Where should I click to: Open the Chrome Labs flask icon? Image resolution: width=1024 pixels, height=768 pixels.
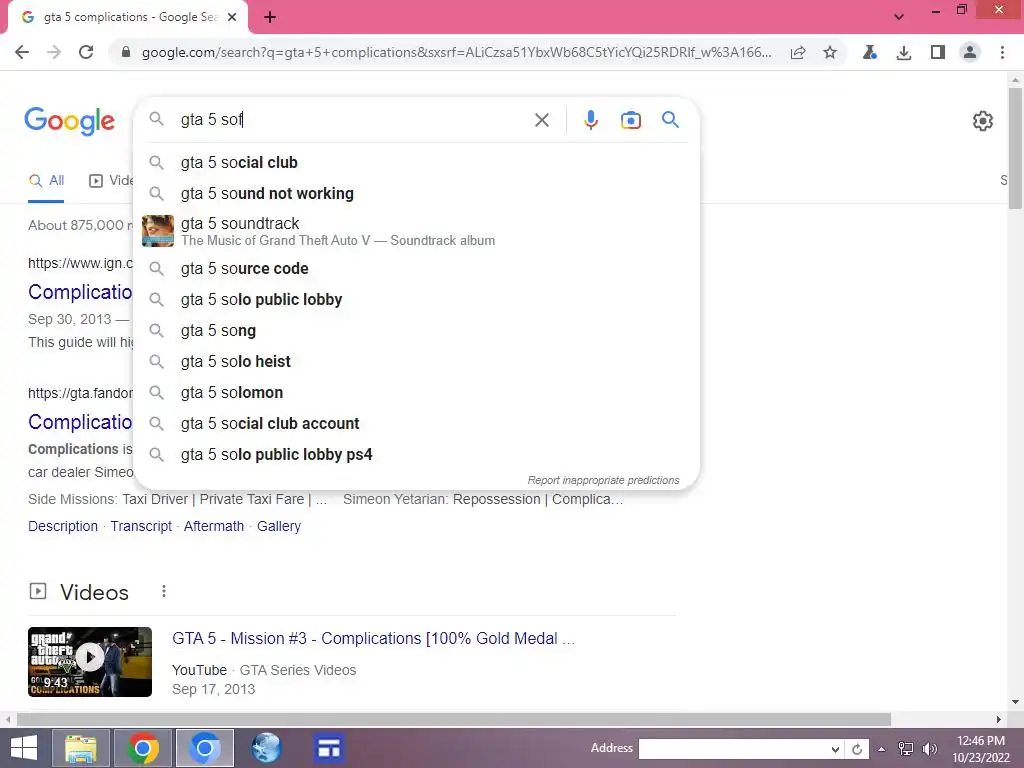point(869,52)
